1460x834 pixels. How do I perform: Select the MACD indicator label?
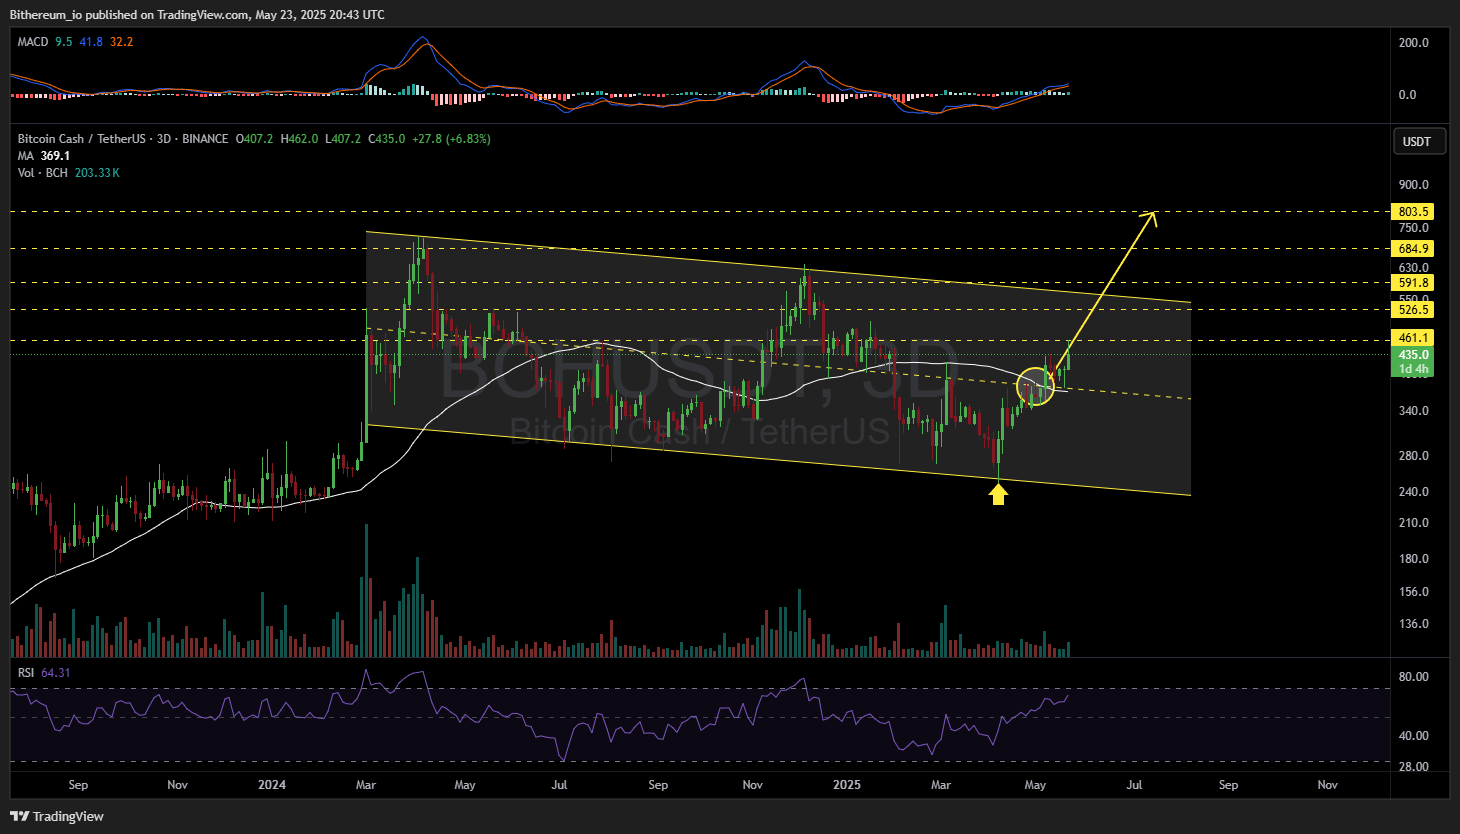point(33,42)
